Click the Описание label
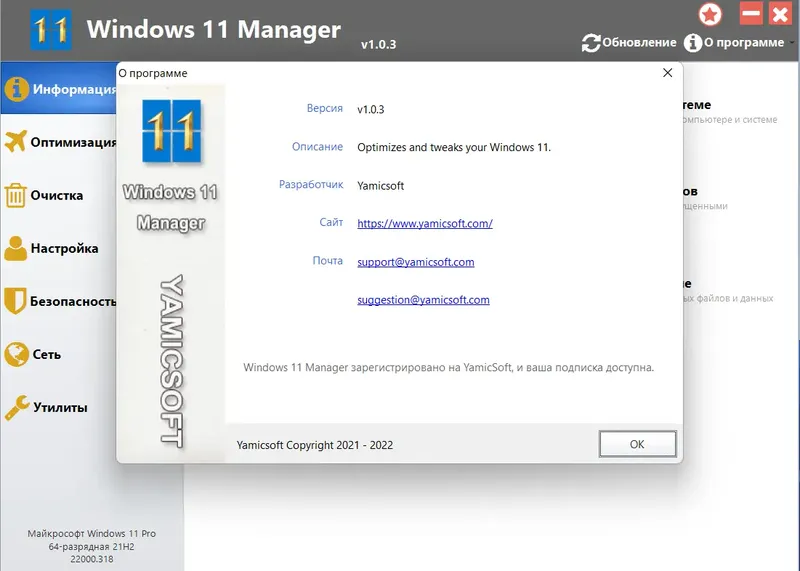Viewport: 800px width, 571px height. pos(317,146)
